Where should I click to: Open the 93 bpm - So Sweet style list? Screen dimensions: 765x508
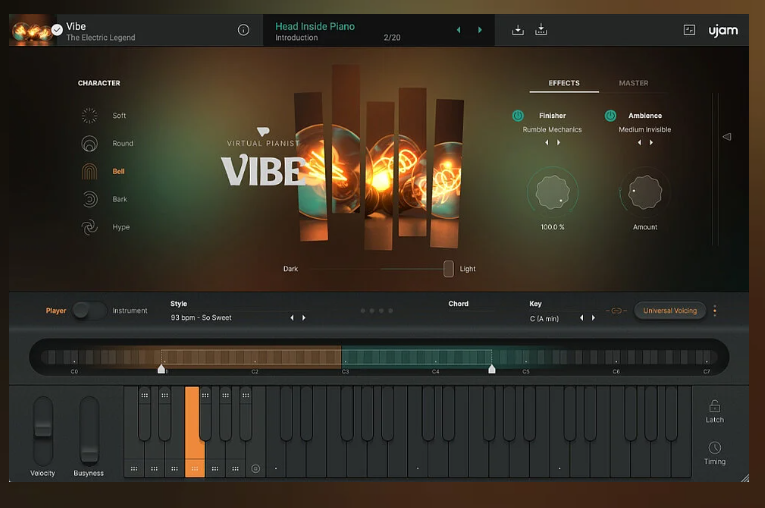(201, 318)
